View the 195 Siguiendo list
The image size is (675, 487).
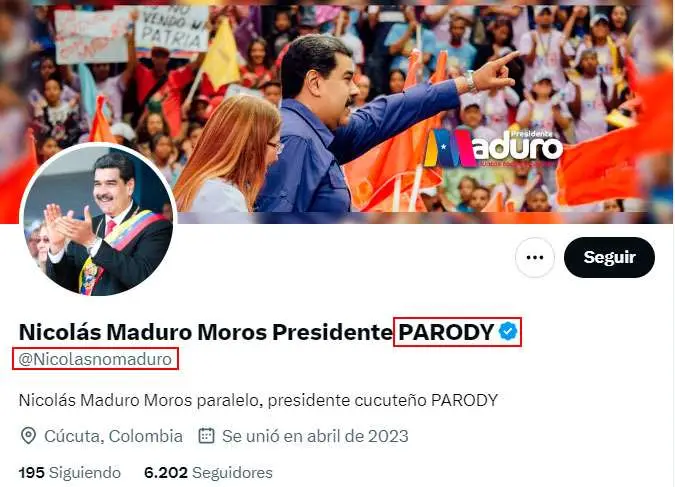(x=70, y=472)
